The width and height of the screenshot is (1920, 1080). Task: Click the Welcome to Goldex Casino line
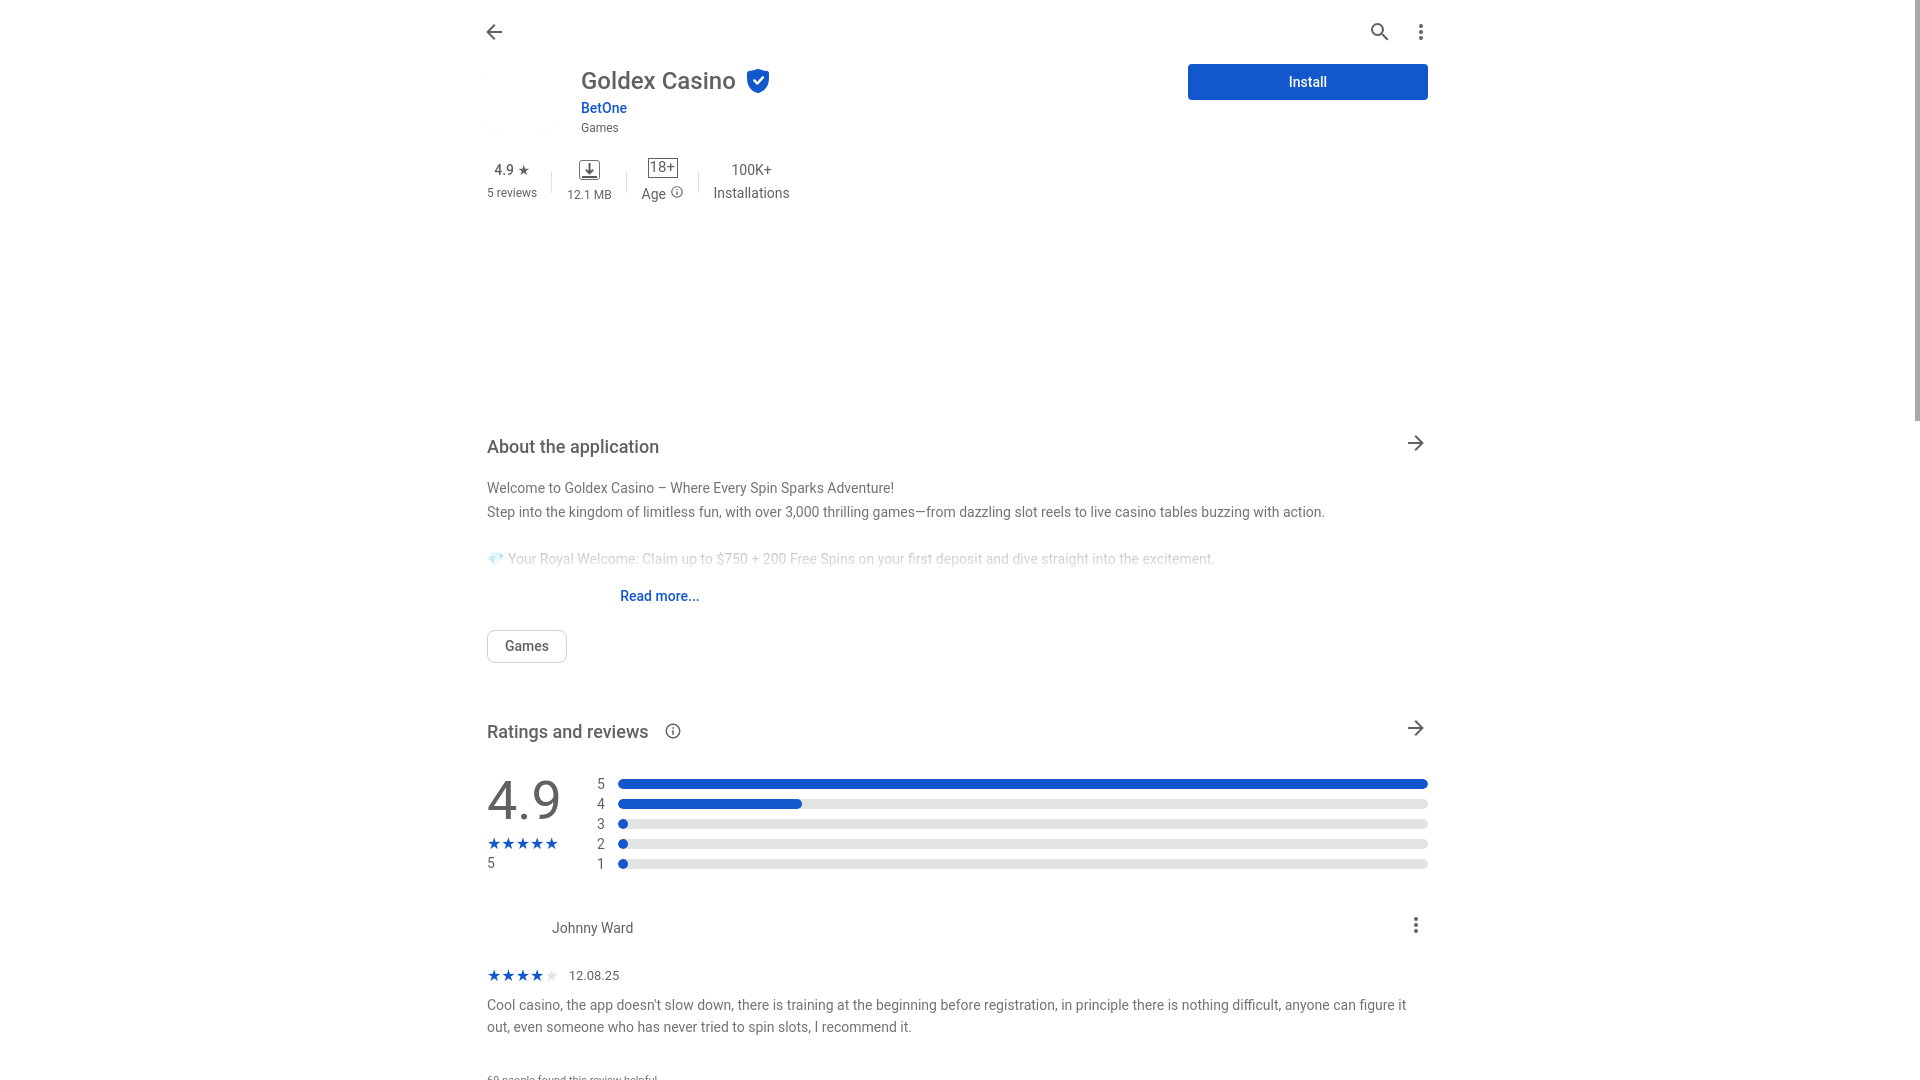pyautogui.click(x=690, y=488)
